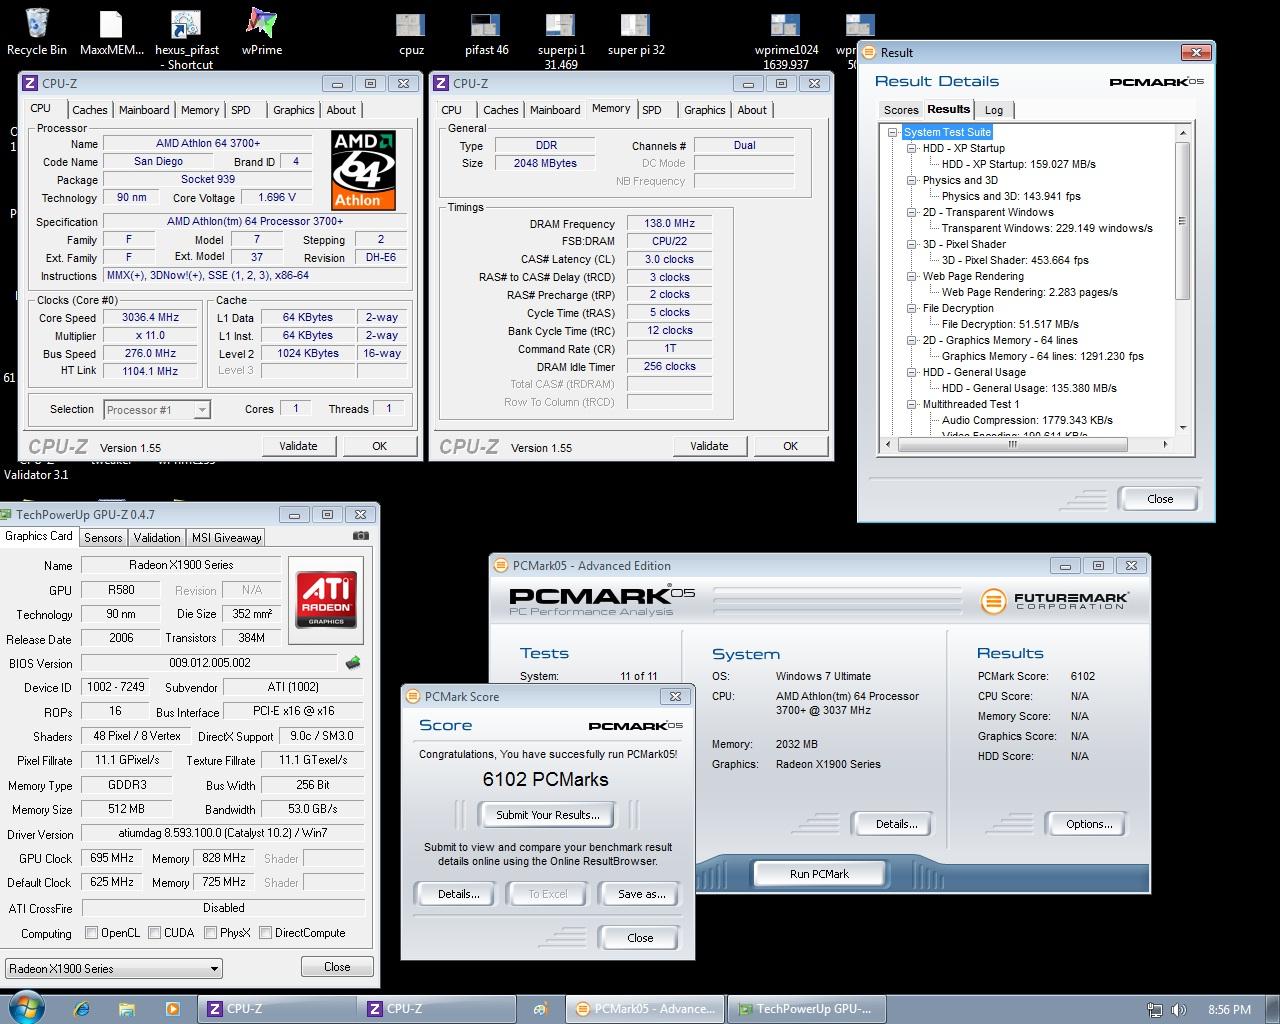Viewport: 1280px width, 1024px height.
Task: Launch Internet Explorer from the taskbar
Action: click(x=82, y=1009)
